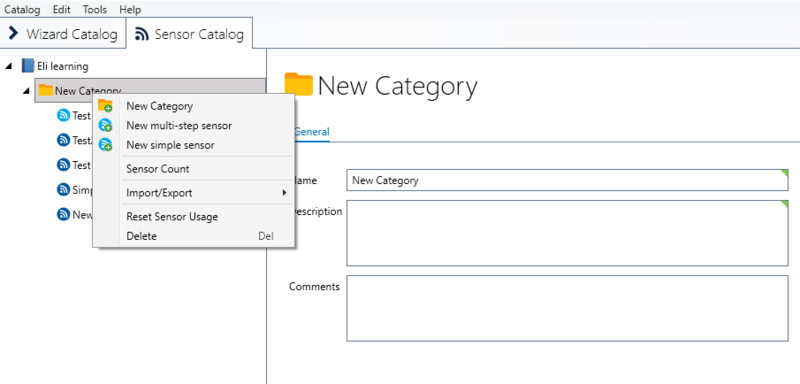Image resolution: width=800 pixels, height=384 pixels.
Task: Click the icon beside New simple sensor
Action: pos(105,145)
